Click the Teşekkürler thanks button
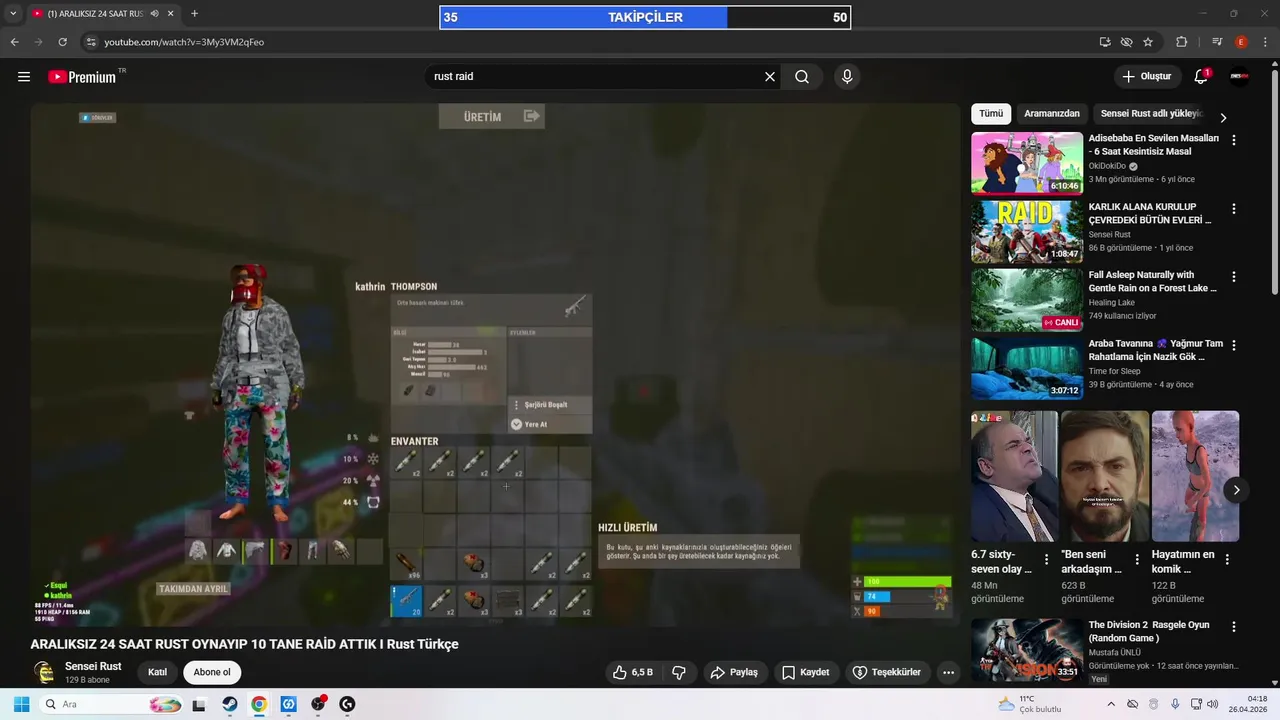1280x720 pixels. click(x=887, y=672)
